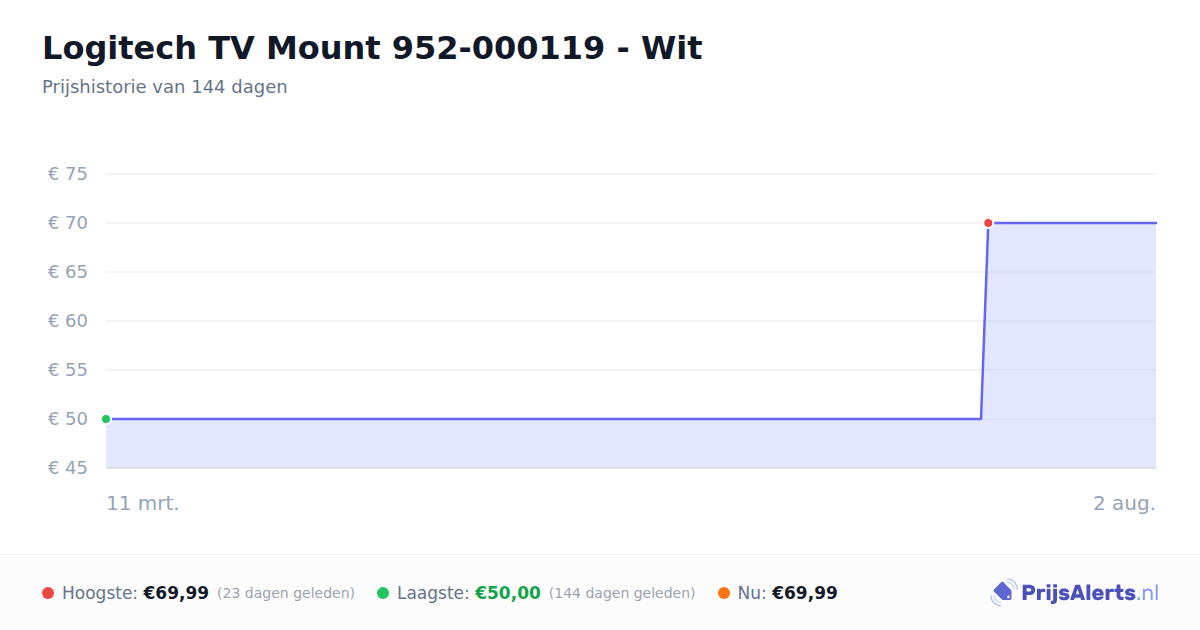The image size is (1200, 630).
Task: Select the Hoogste €69,99 price value
Action: tap(176, 593)
